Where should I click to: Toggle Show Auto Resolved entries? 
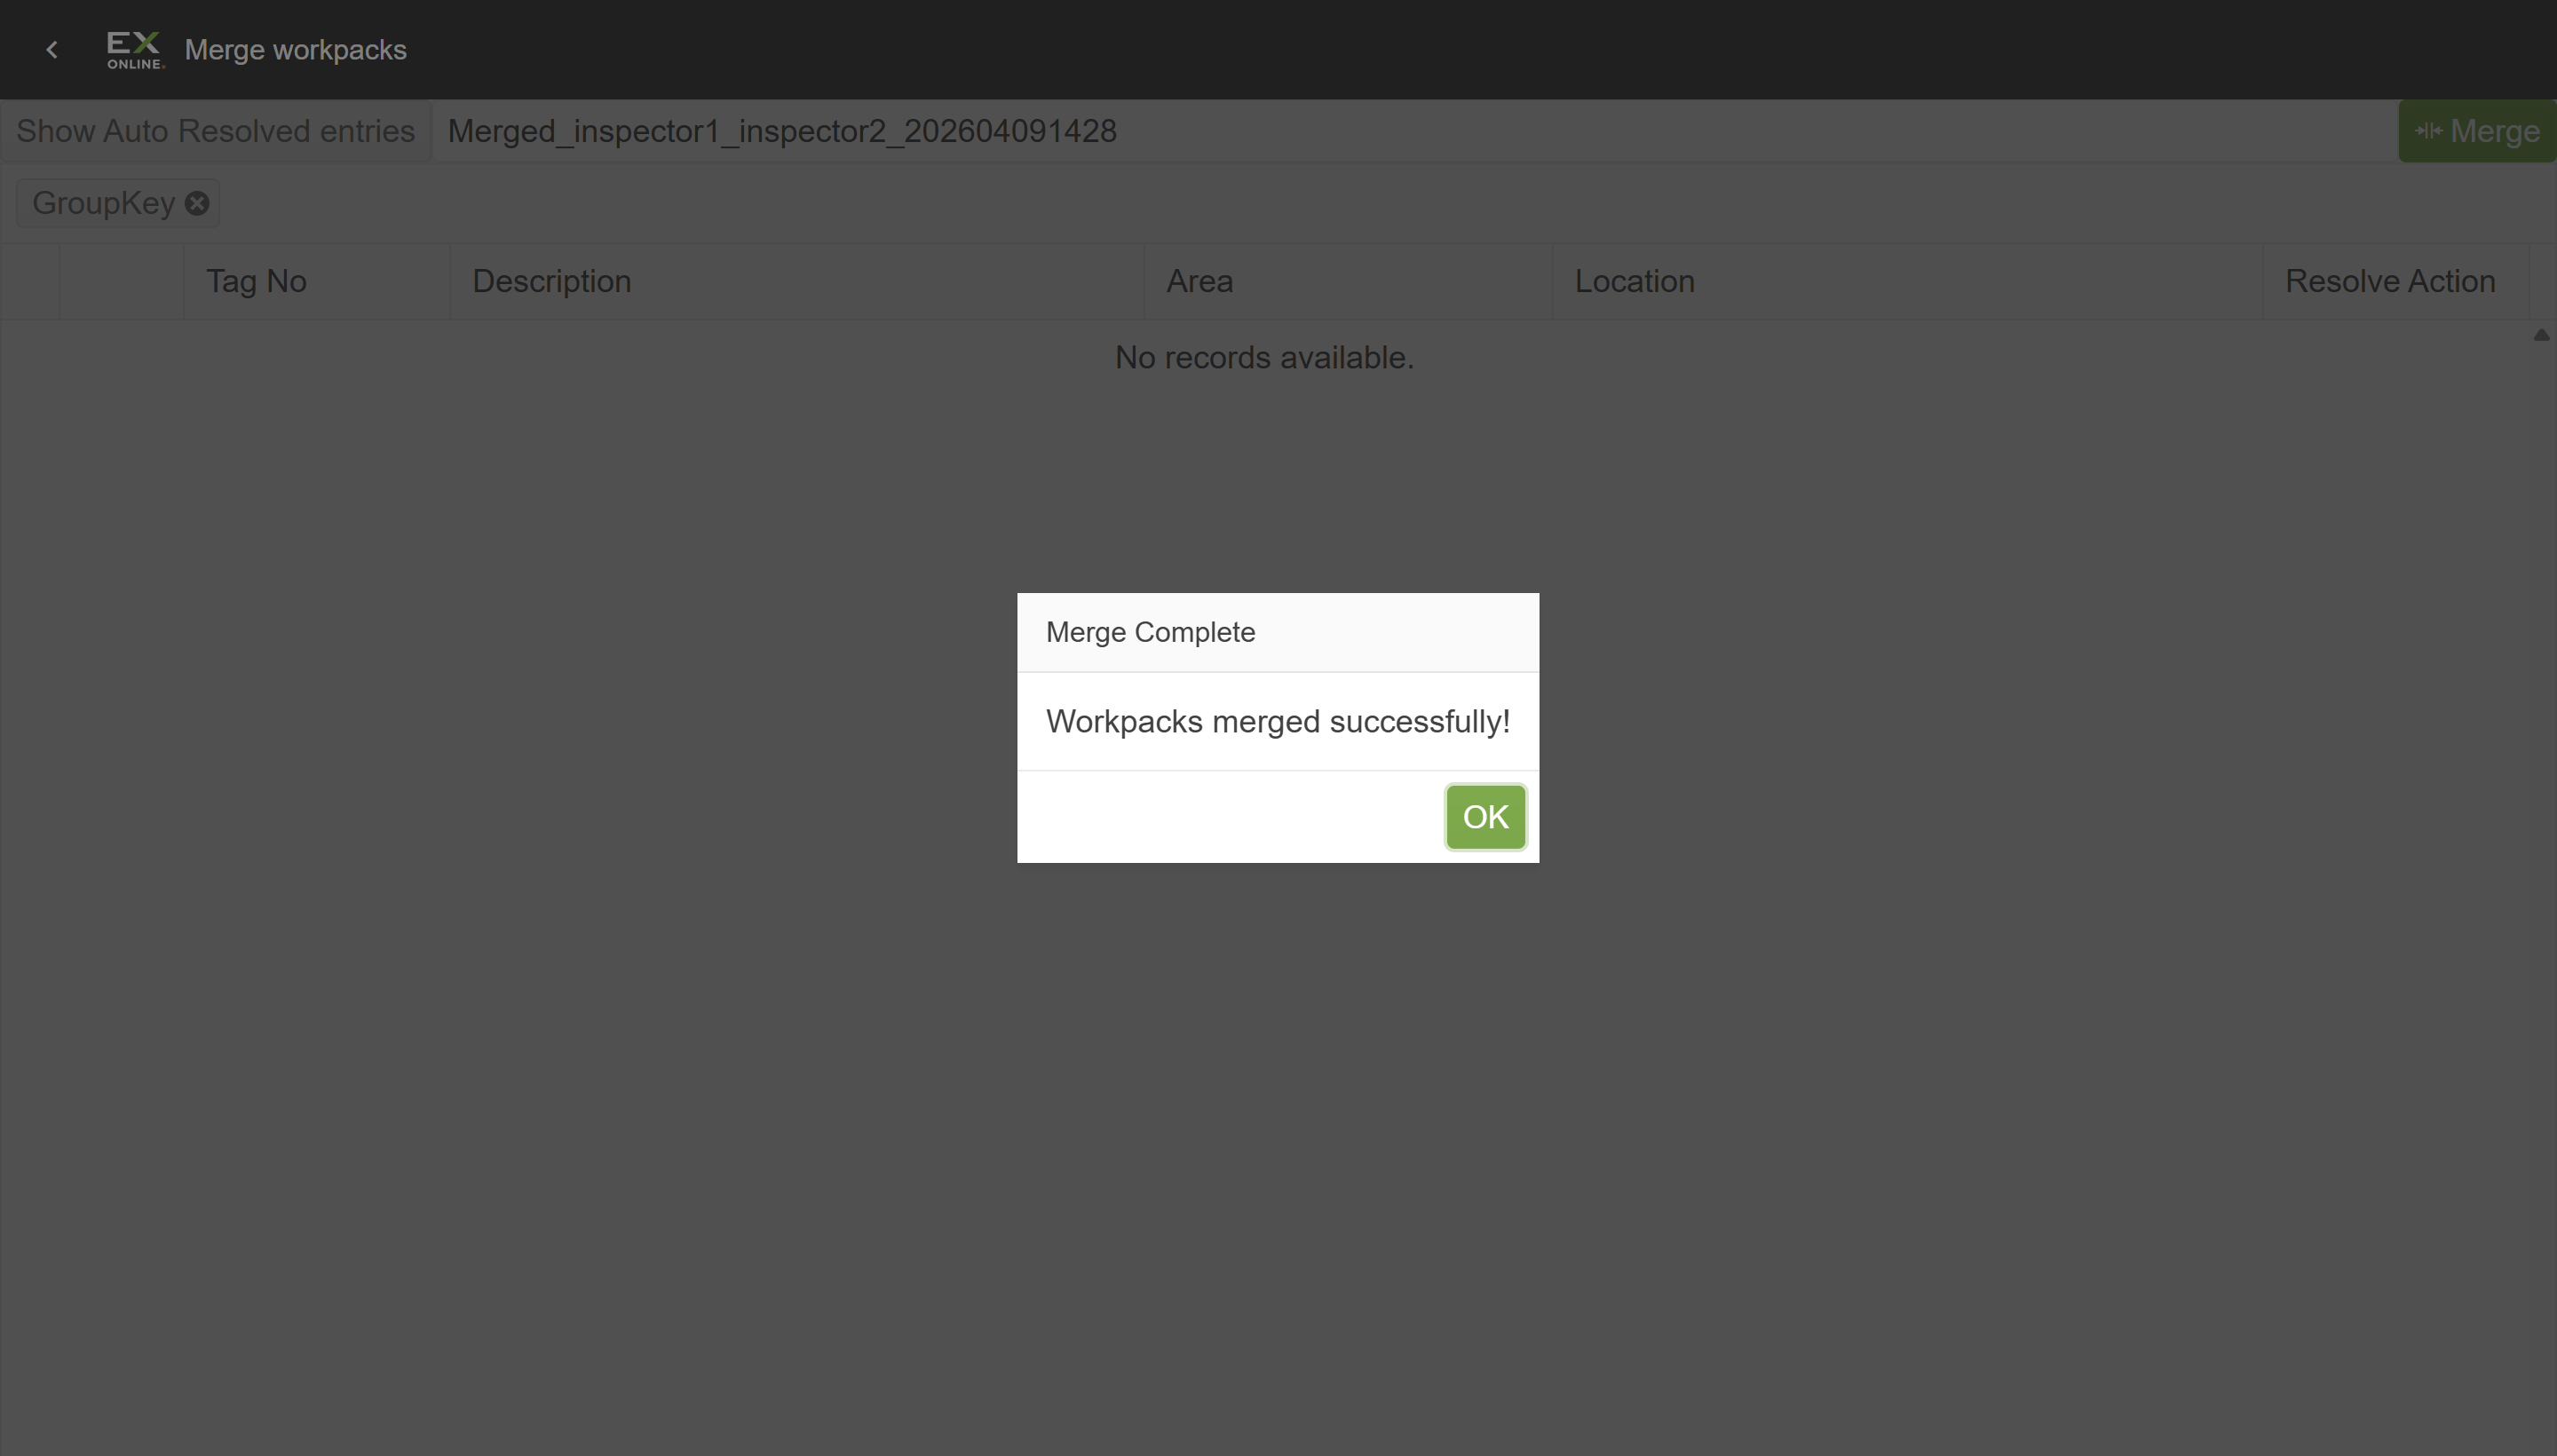pyautogui.click(x=215, y=131)
